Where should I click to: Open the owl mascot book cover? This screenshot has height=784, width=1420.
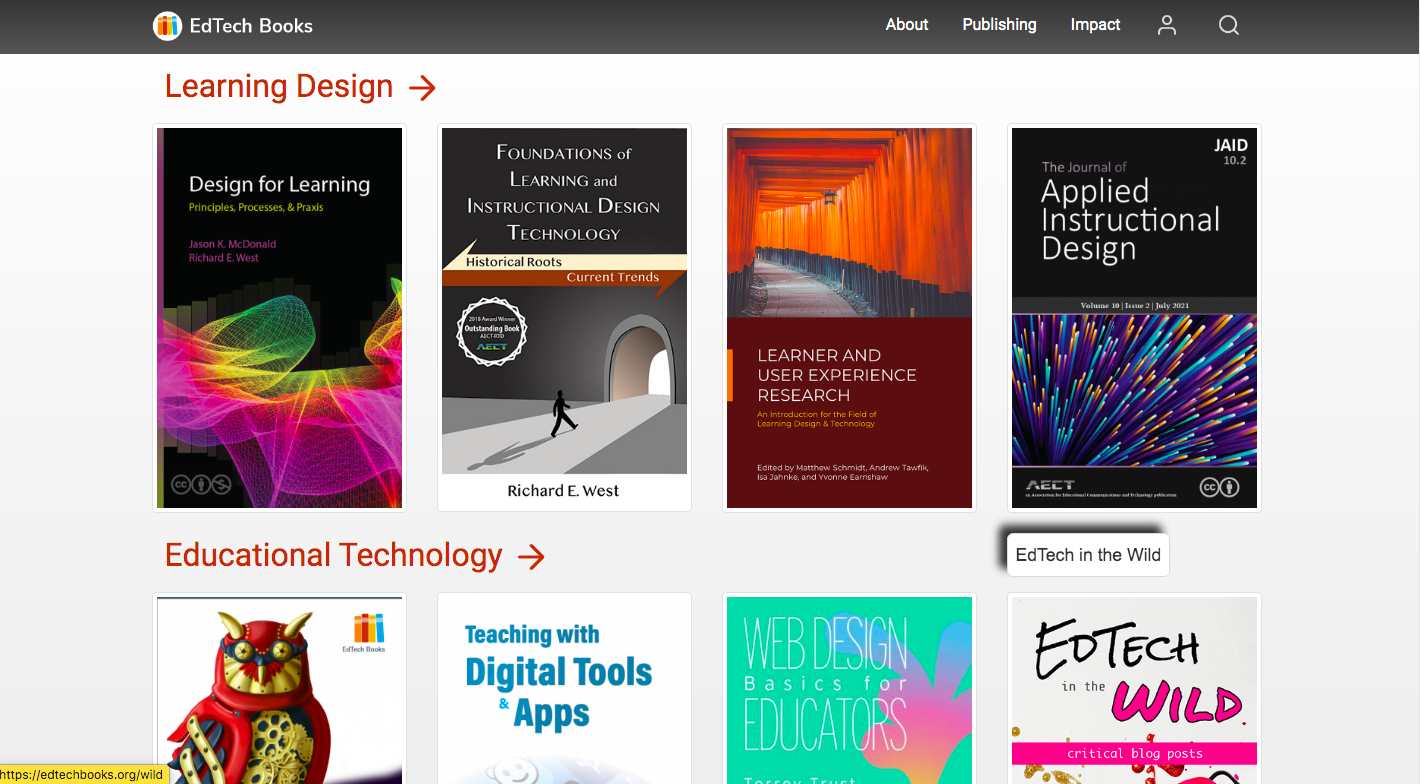pyautogui.click(x=280, y=690)
